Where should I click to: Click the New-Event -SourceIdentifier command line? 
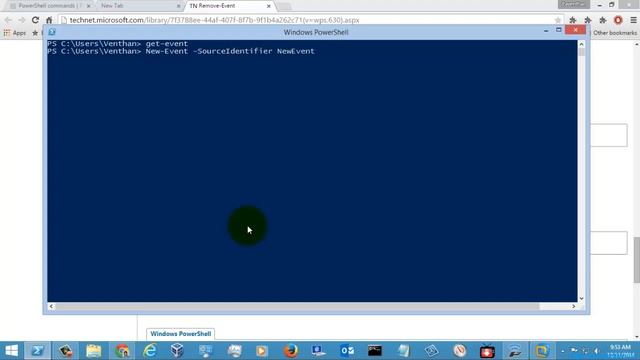tap(230, 51)
